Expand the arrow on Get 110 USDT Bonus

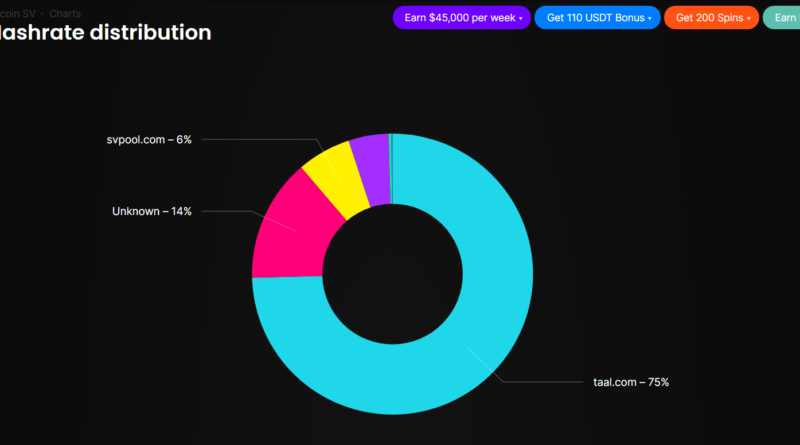click(651, 18)
